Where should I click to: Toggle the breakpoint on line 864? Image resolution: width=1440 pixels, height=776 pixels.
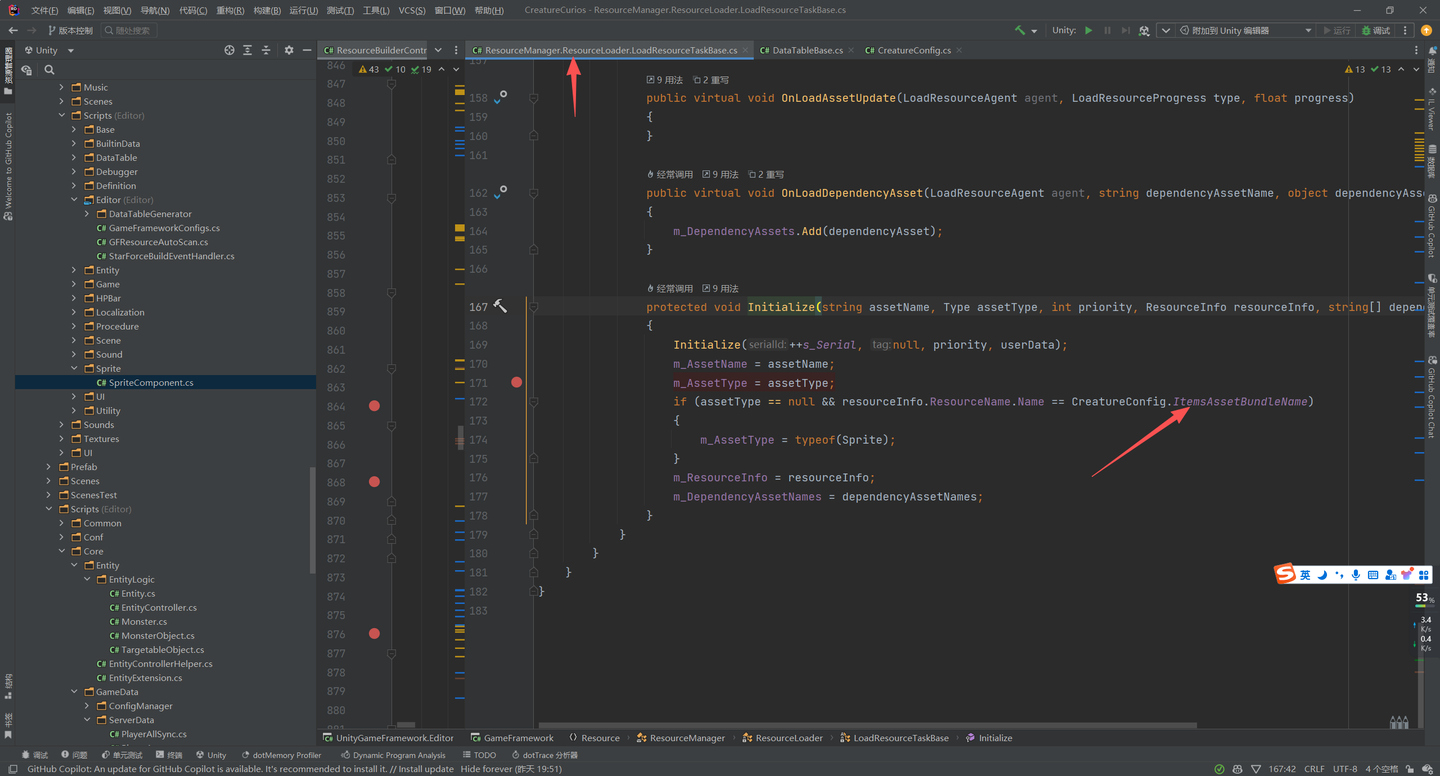coord(374,406)
